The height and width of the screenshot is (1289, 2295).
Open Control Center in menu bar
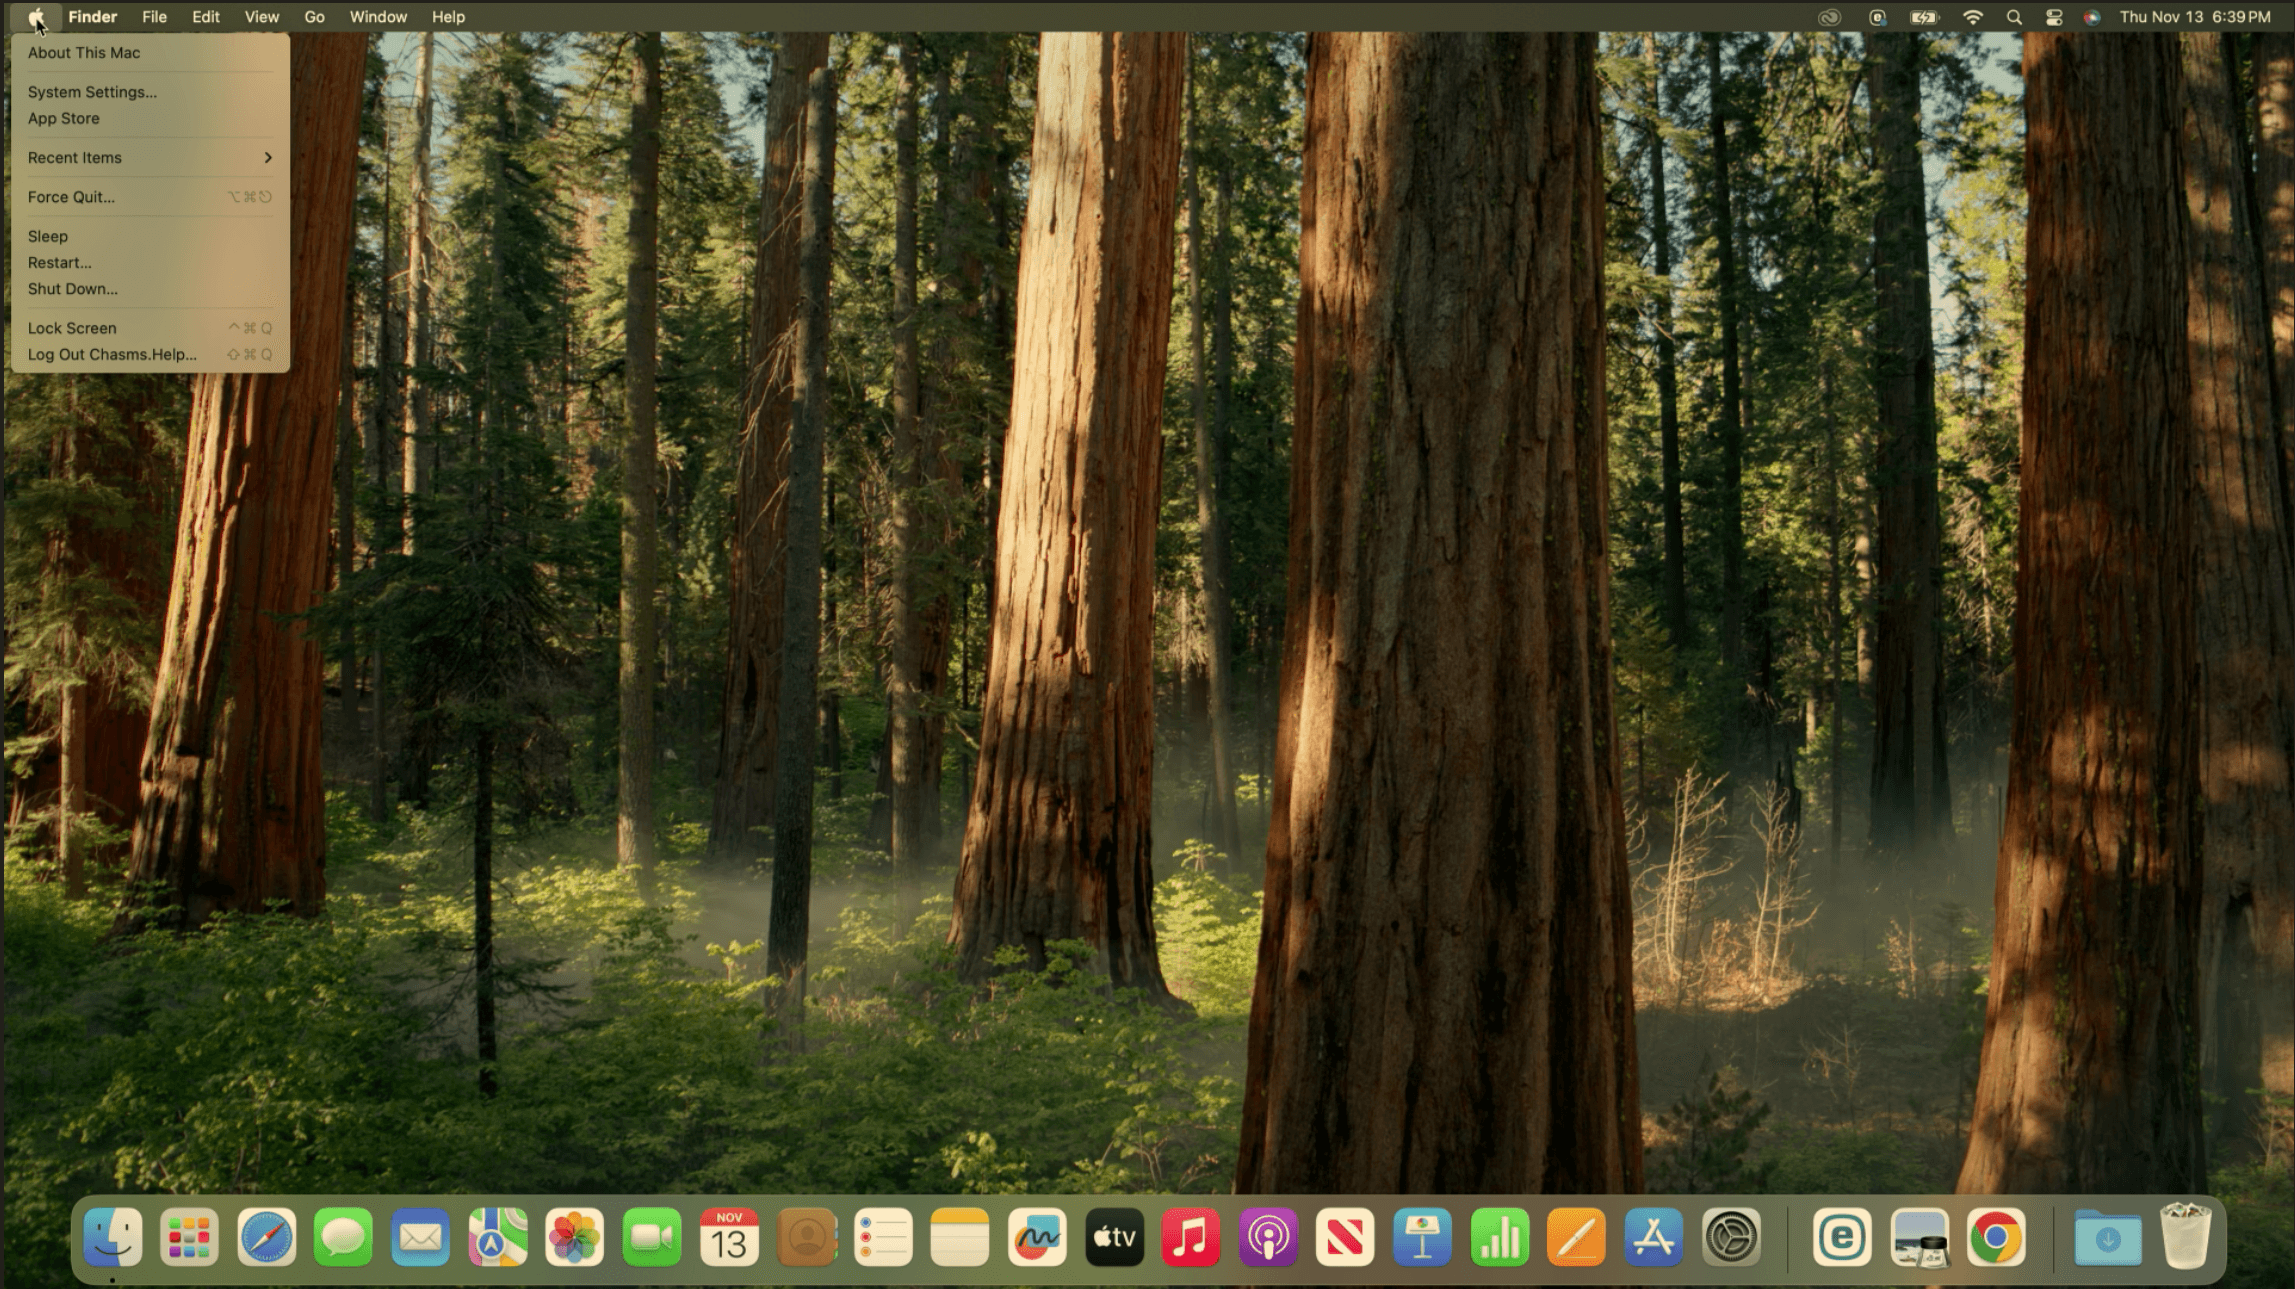(x=2053, y=17)
